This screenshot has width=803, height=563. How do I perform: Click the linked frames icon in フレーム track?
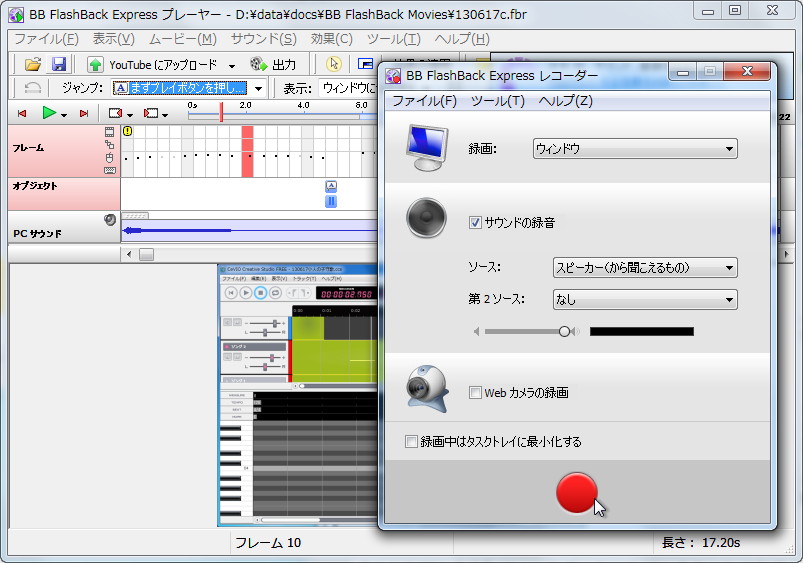pyautogui.click(x=110, y=144)
